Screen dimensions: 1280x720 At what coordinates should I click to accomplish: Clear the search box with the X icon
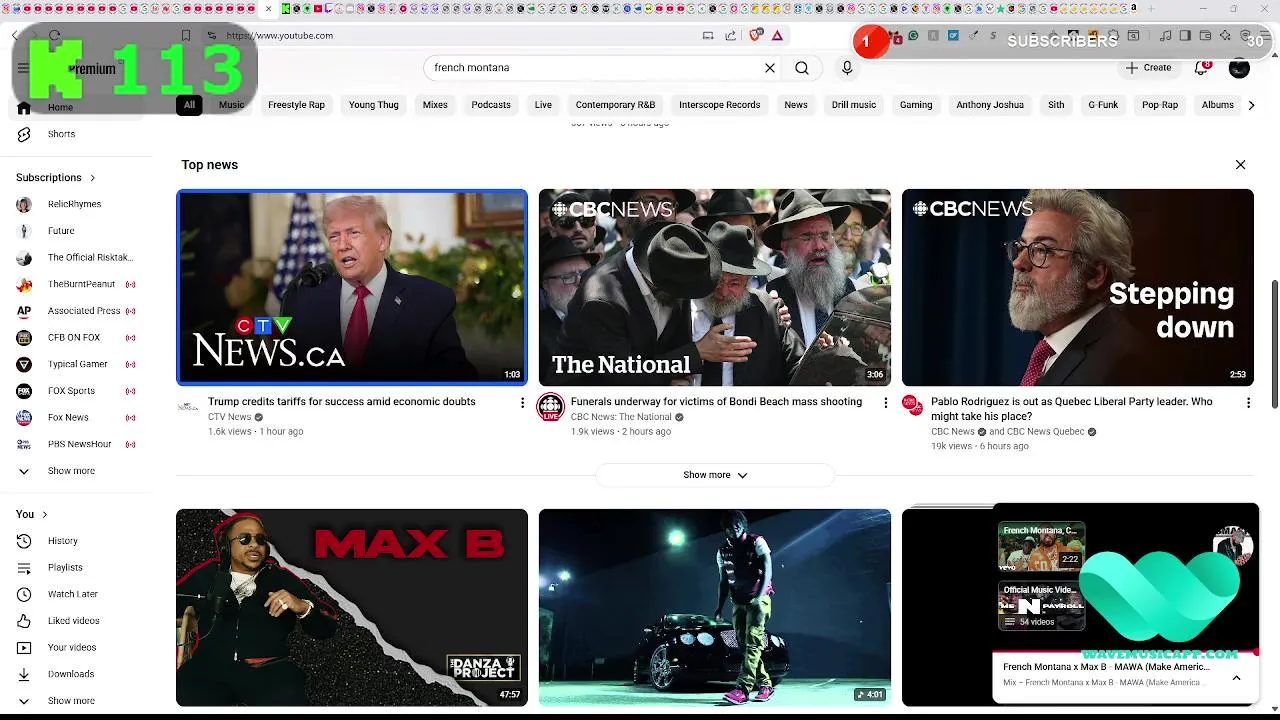(x=770, y=68)
